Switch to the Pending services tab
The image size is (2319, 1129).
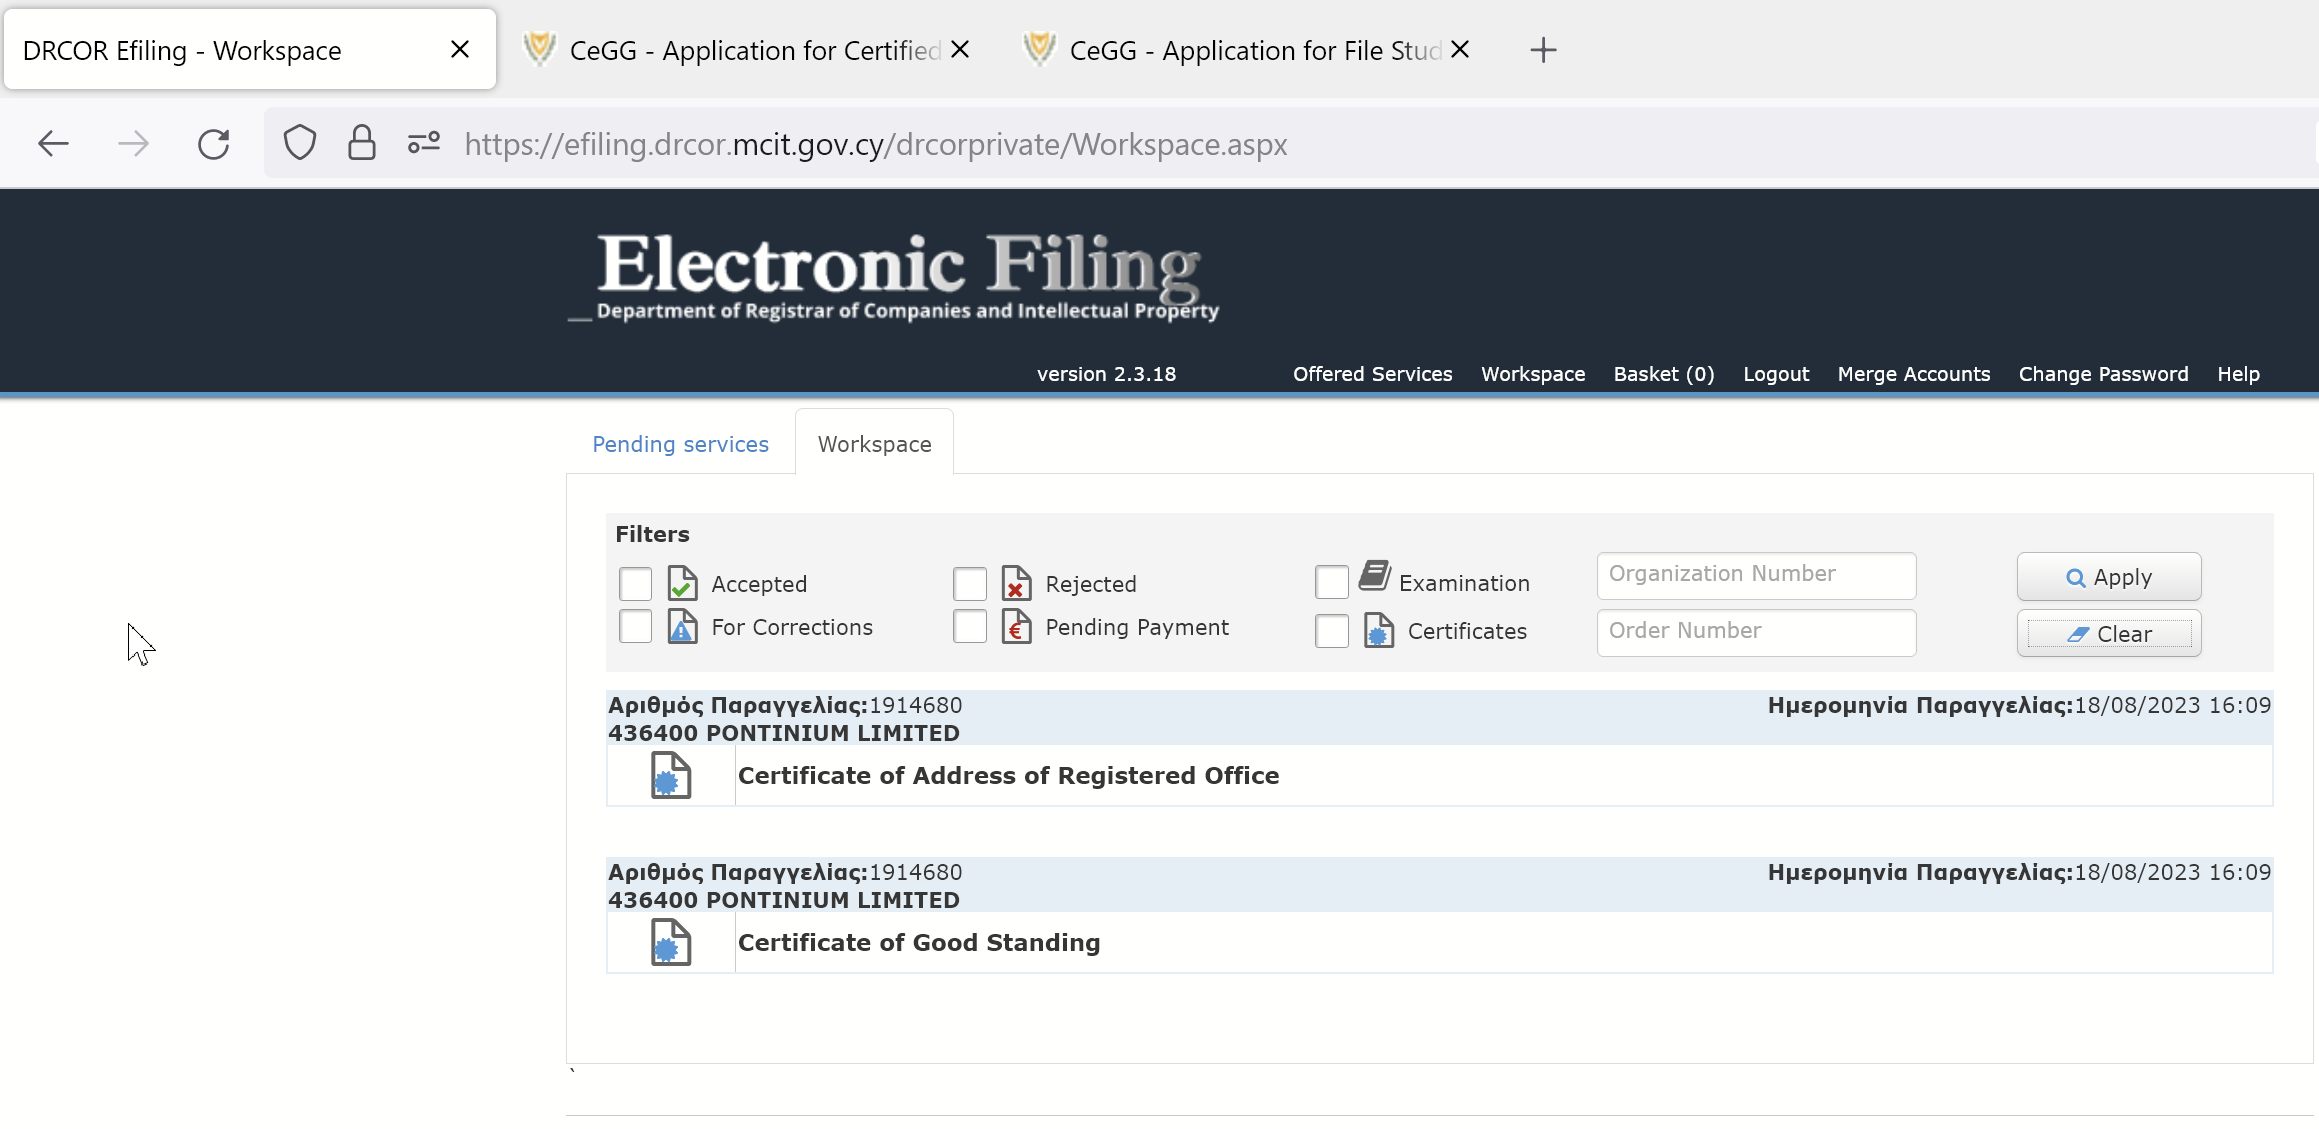point(680,444)
